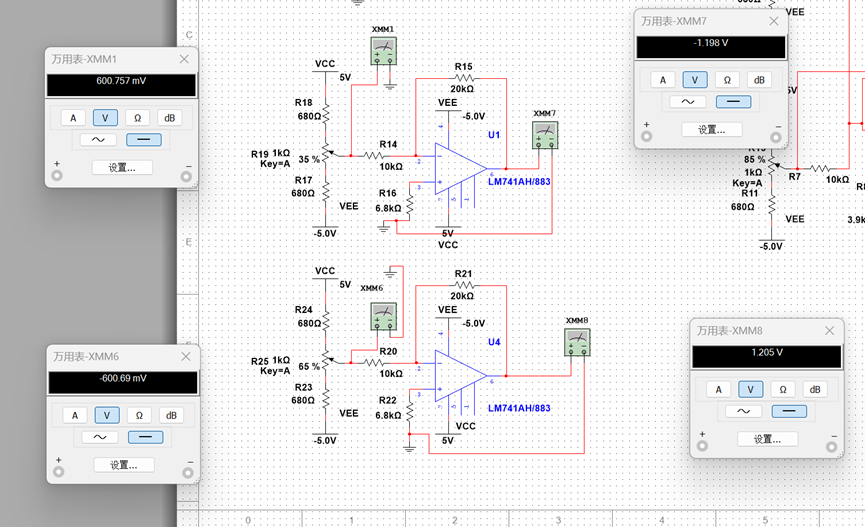Select AC mode in XMM8 multimeter
The image size is (865, 527).
point(744,411)
